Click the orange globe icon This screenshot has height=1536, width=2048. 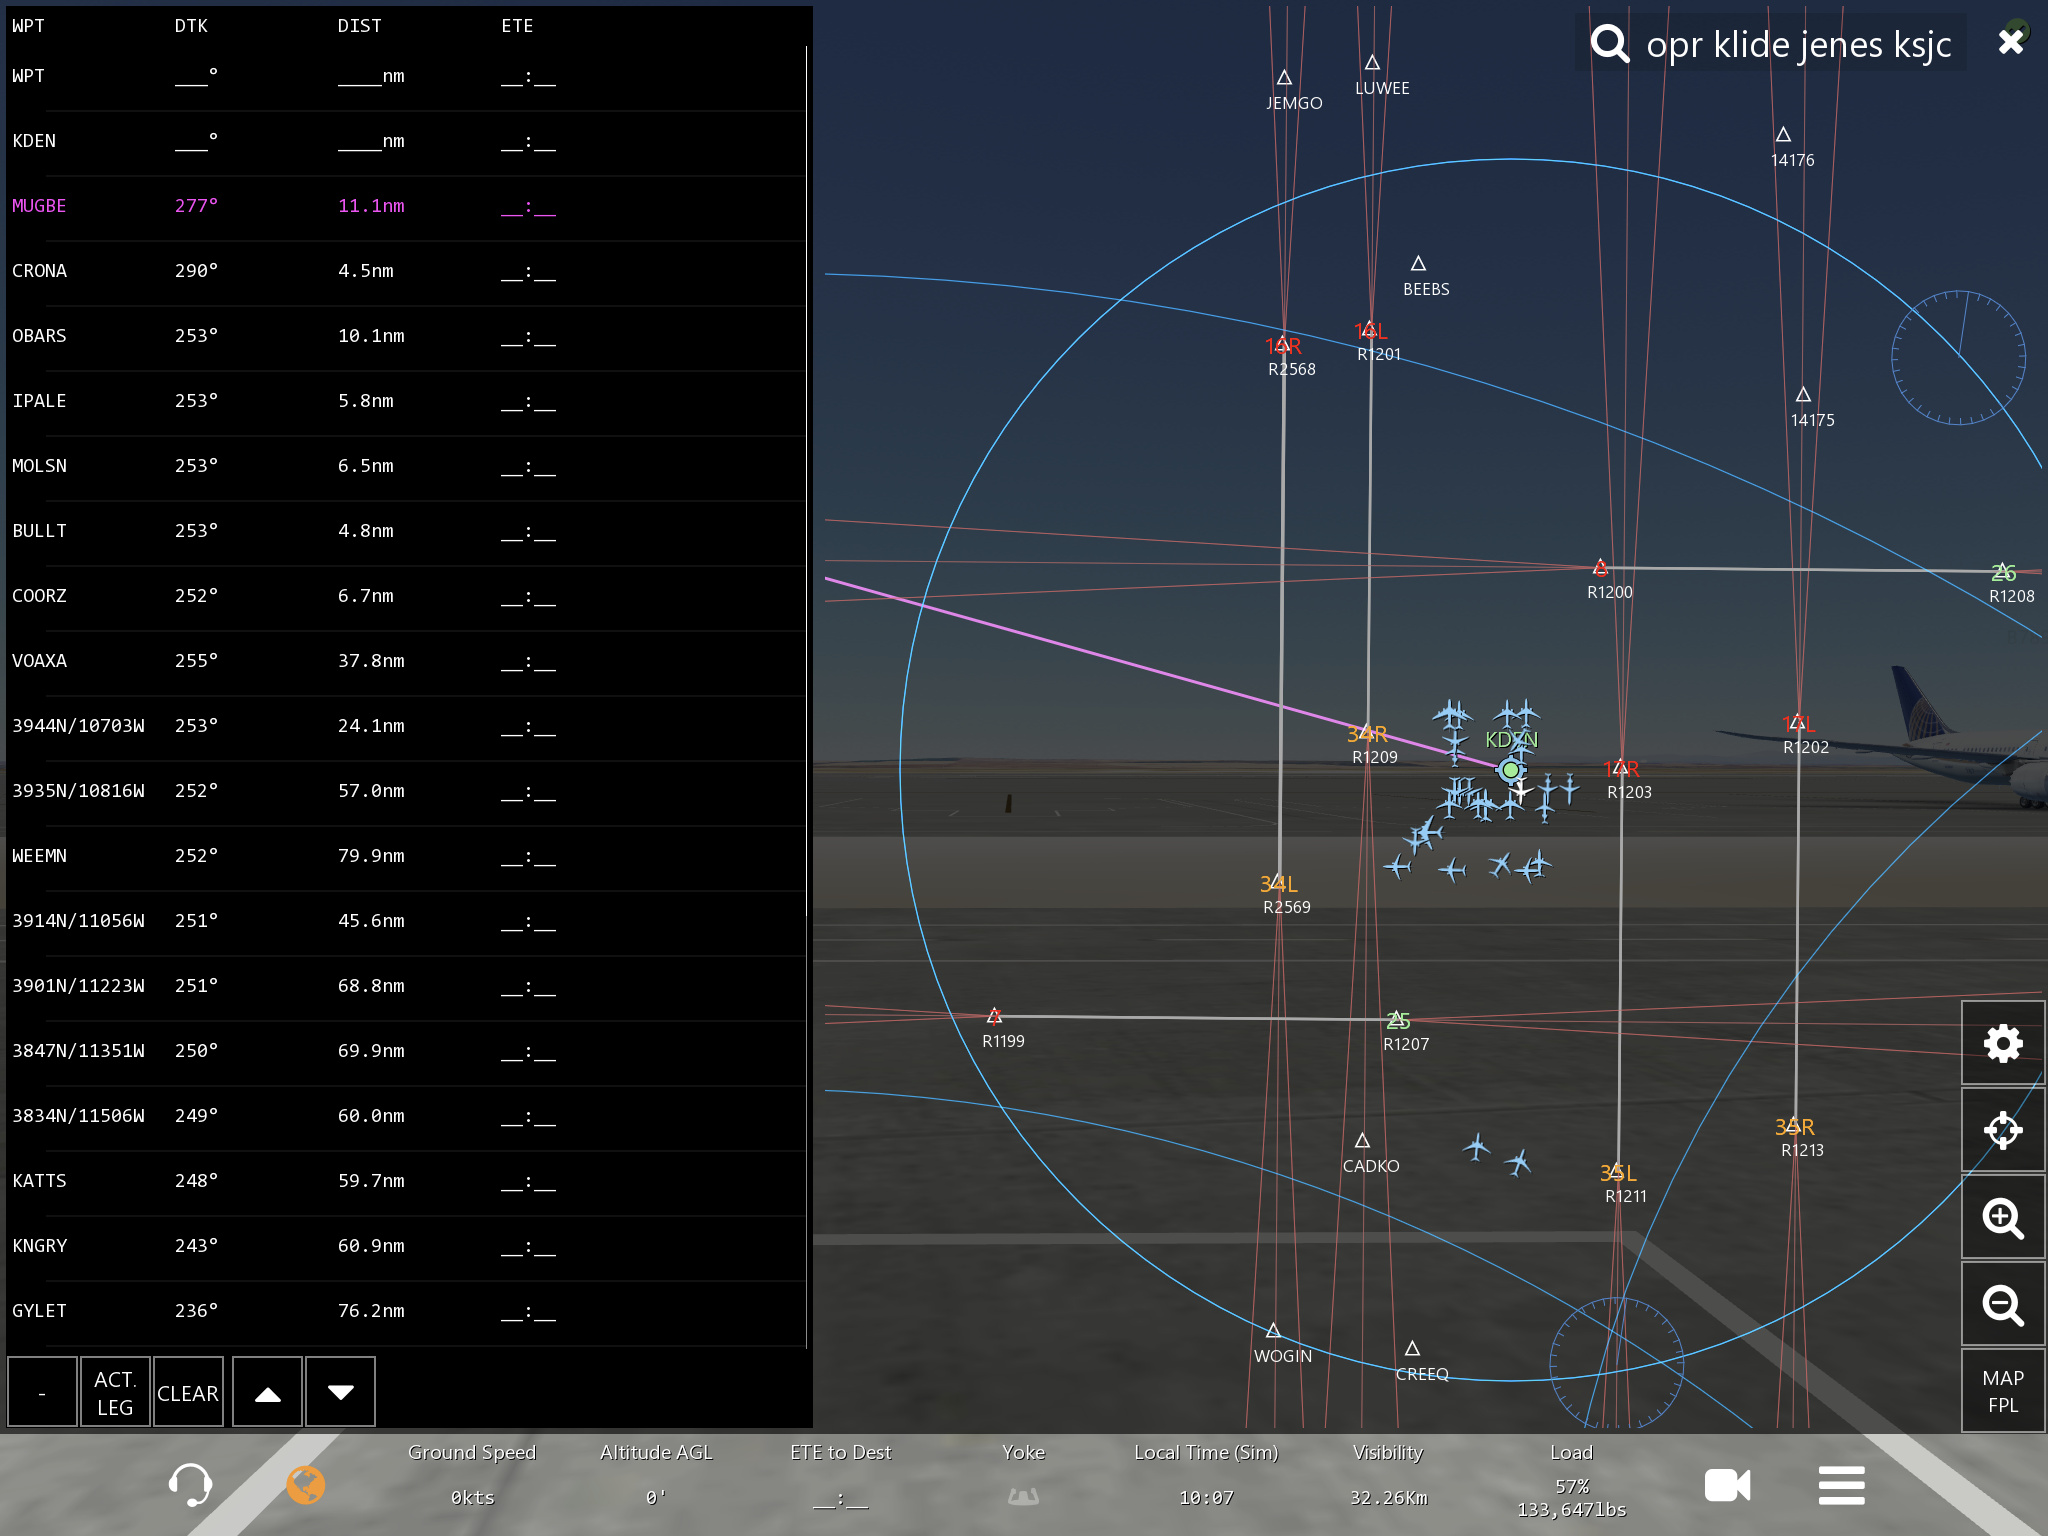[x=306, y=1484]
